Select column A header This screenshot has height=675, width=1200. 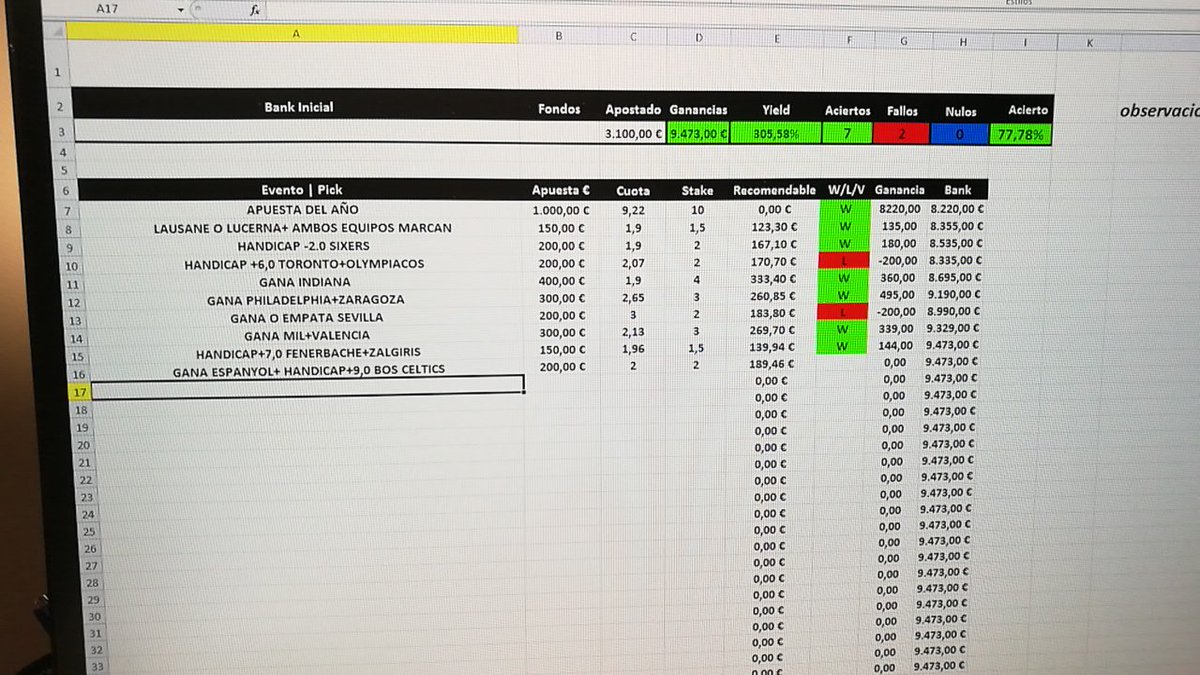point(296,34)
